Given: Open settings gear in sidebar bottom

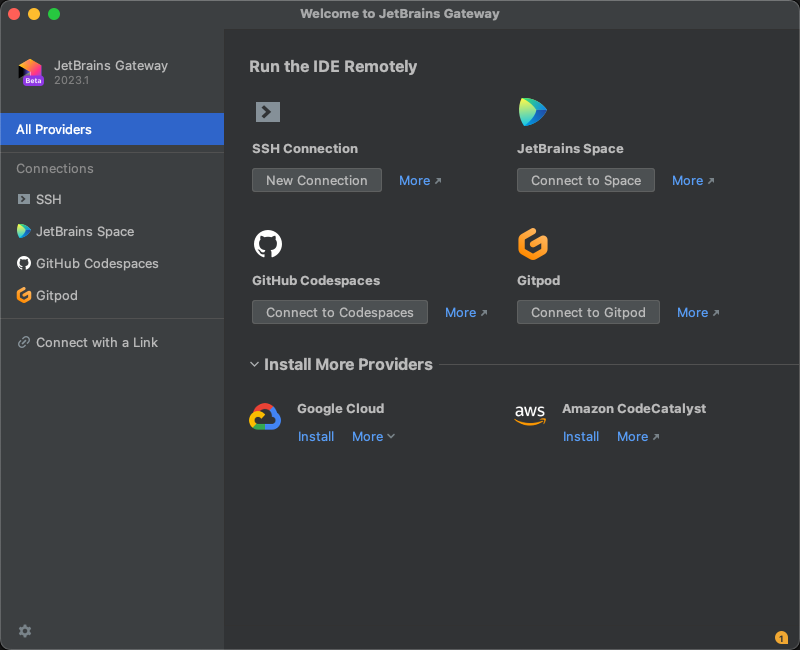Looking at the screenshot, I should [25, 631].
